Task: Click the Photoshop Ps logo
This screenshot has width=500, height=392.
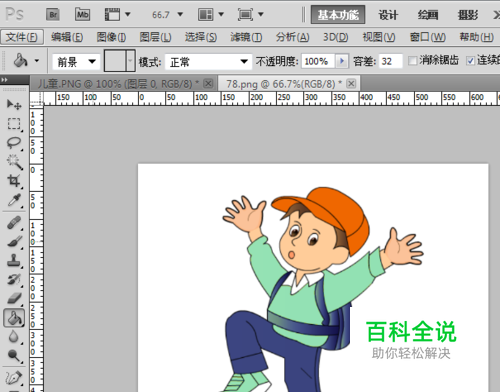Action: pyautogui.click(x=15, y=14)
